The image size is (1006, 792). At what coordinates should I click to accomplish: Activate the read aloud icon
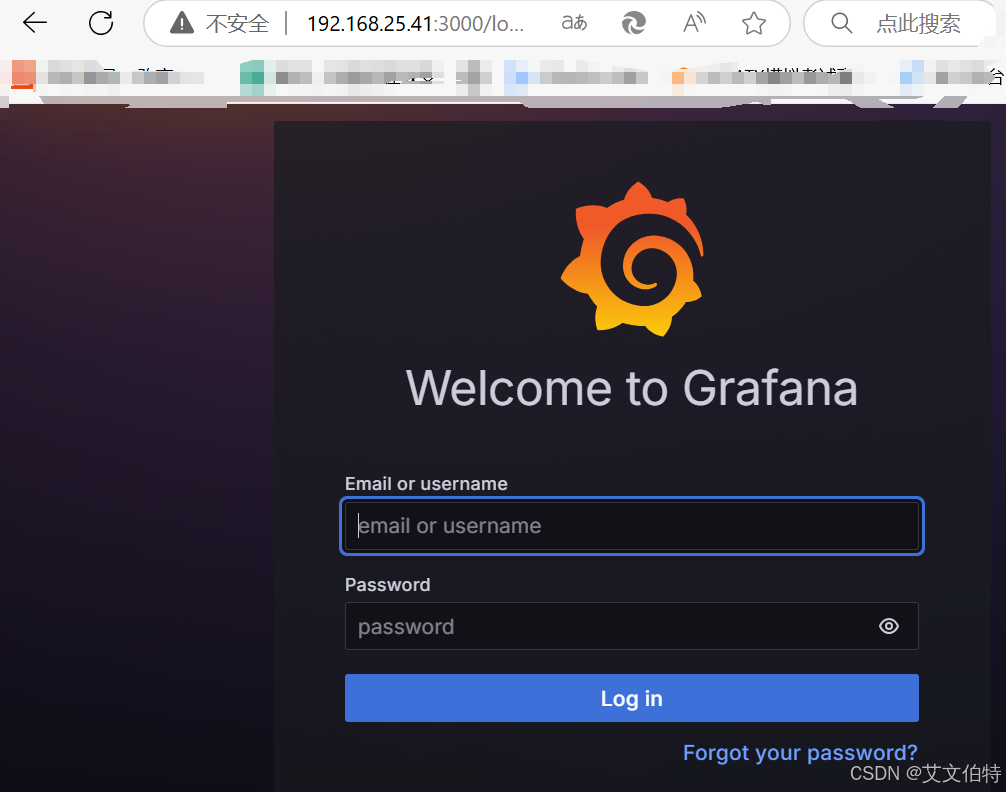pos(694,23)
